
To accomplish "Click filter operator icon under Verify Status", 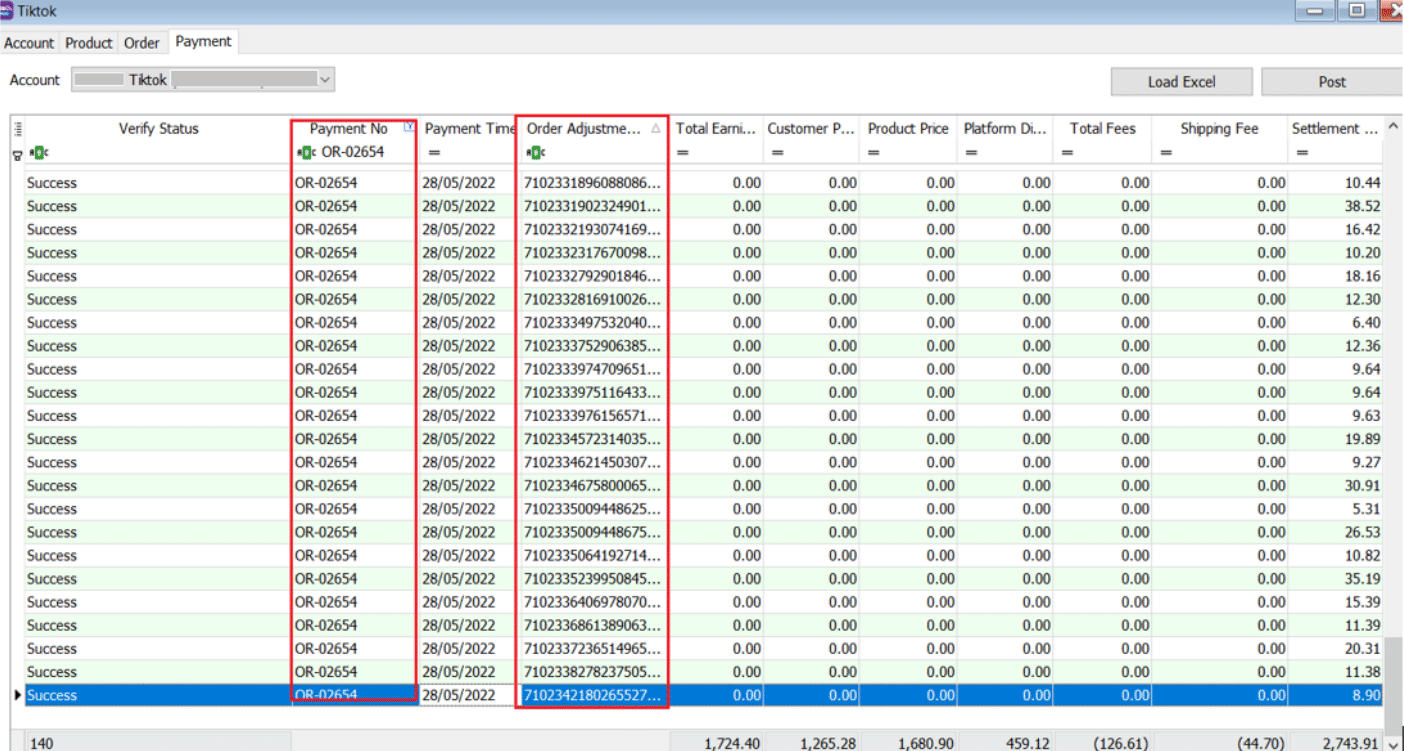I will pos(37,153).
